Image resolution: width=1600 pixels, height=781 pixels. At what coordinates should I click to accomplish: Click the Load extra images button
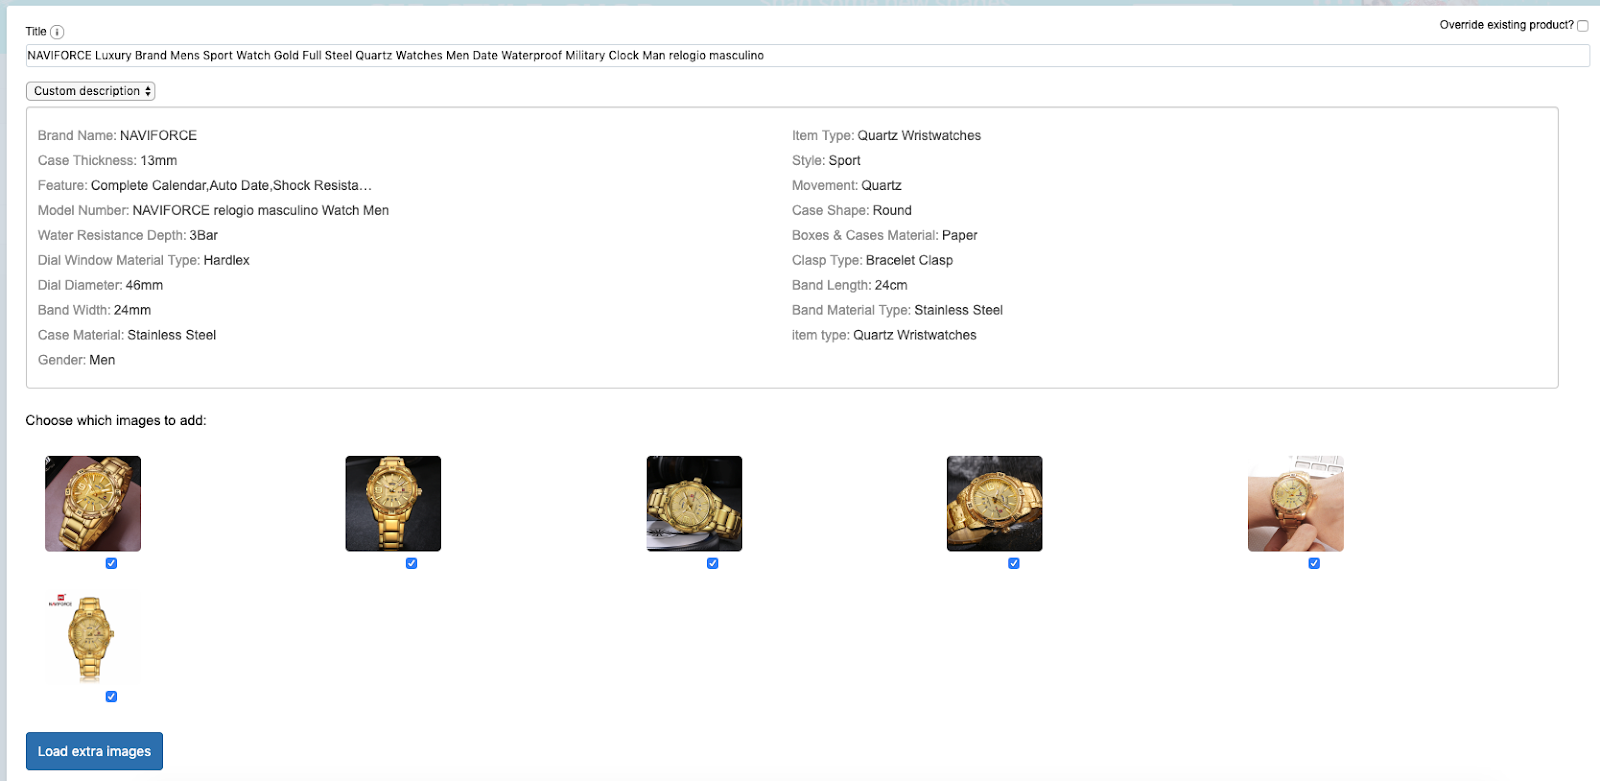(94, 751)
